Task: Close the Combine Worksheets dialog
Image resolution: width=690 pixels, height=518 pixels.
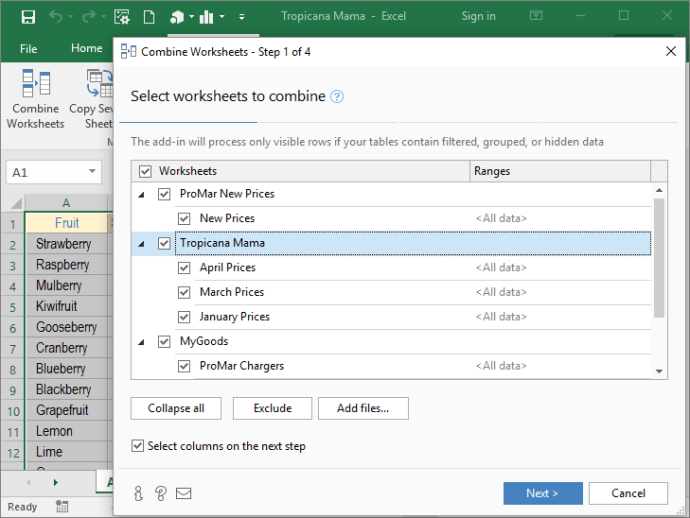Action: 671,51
